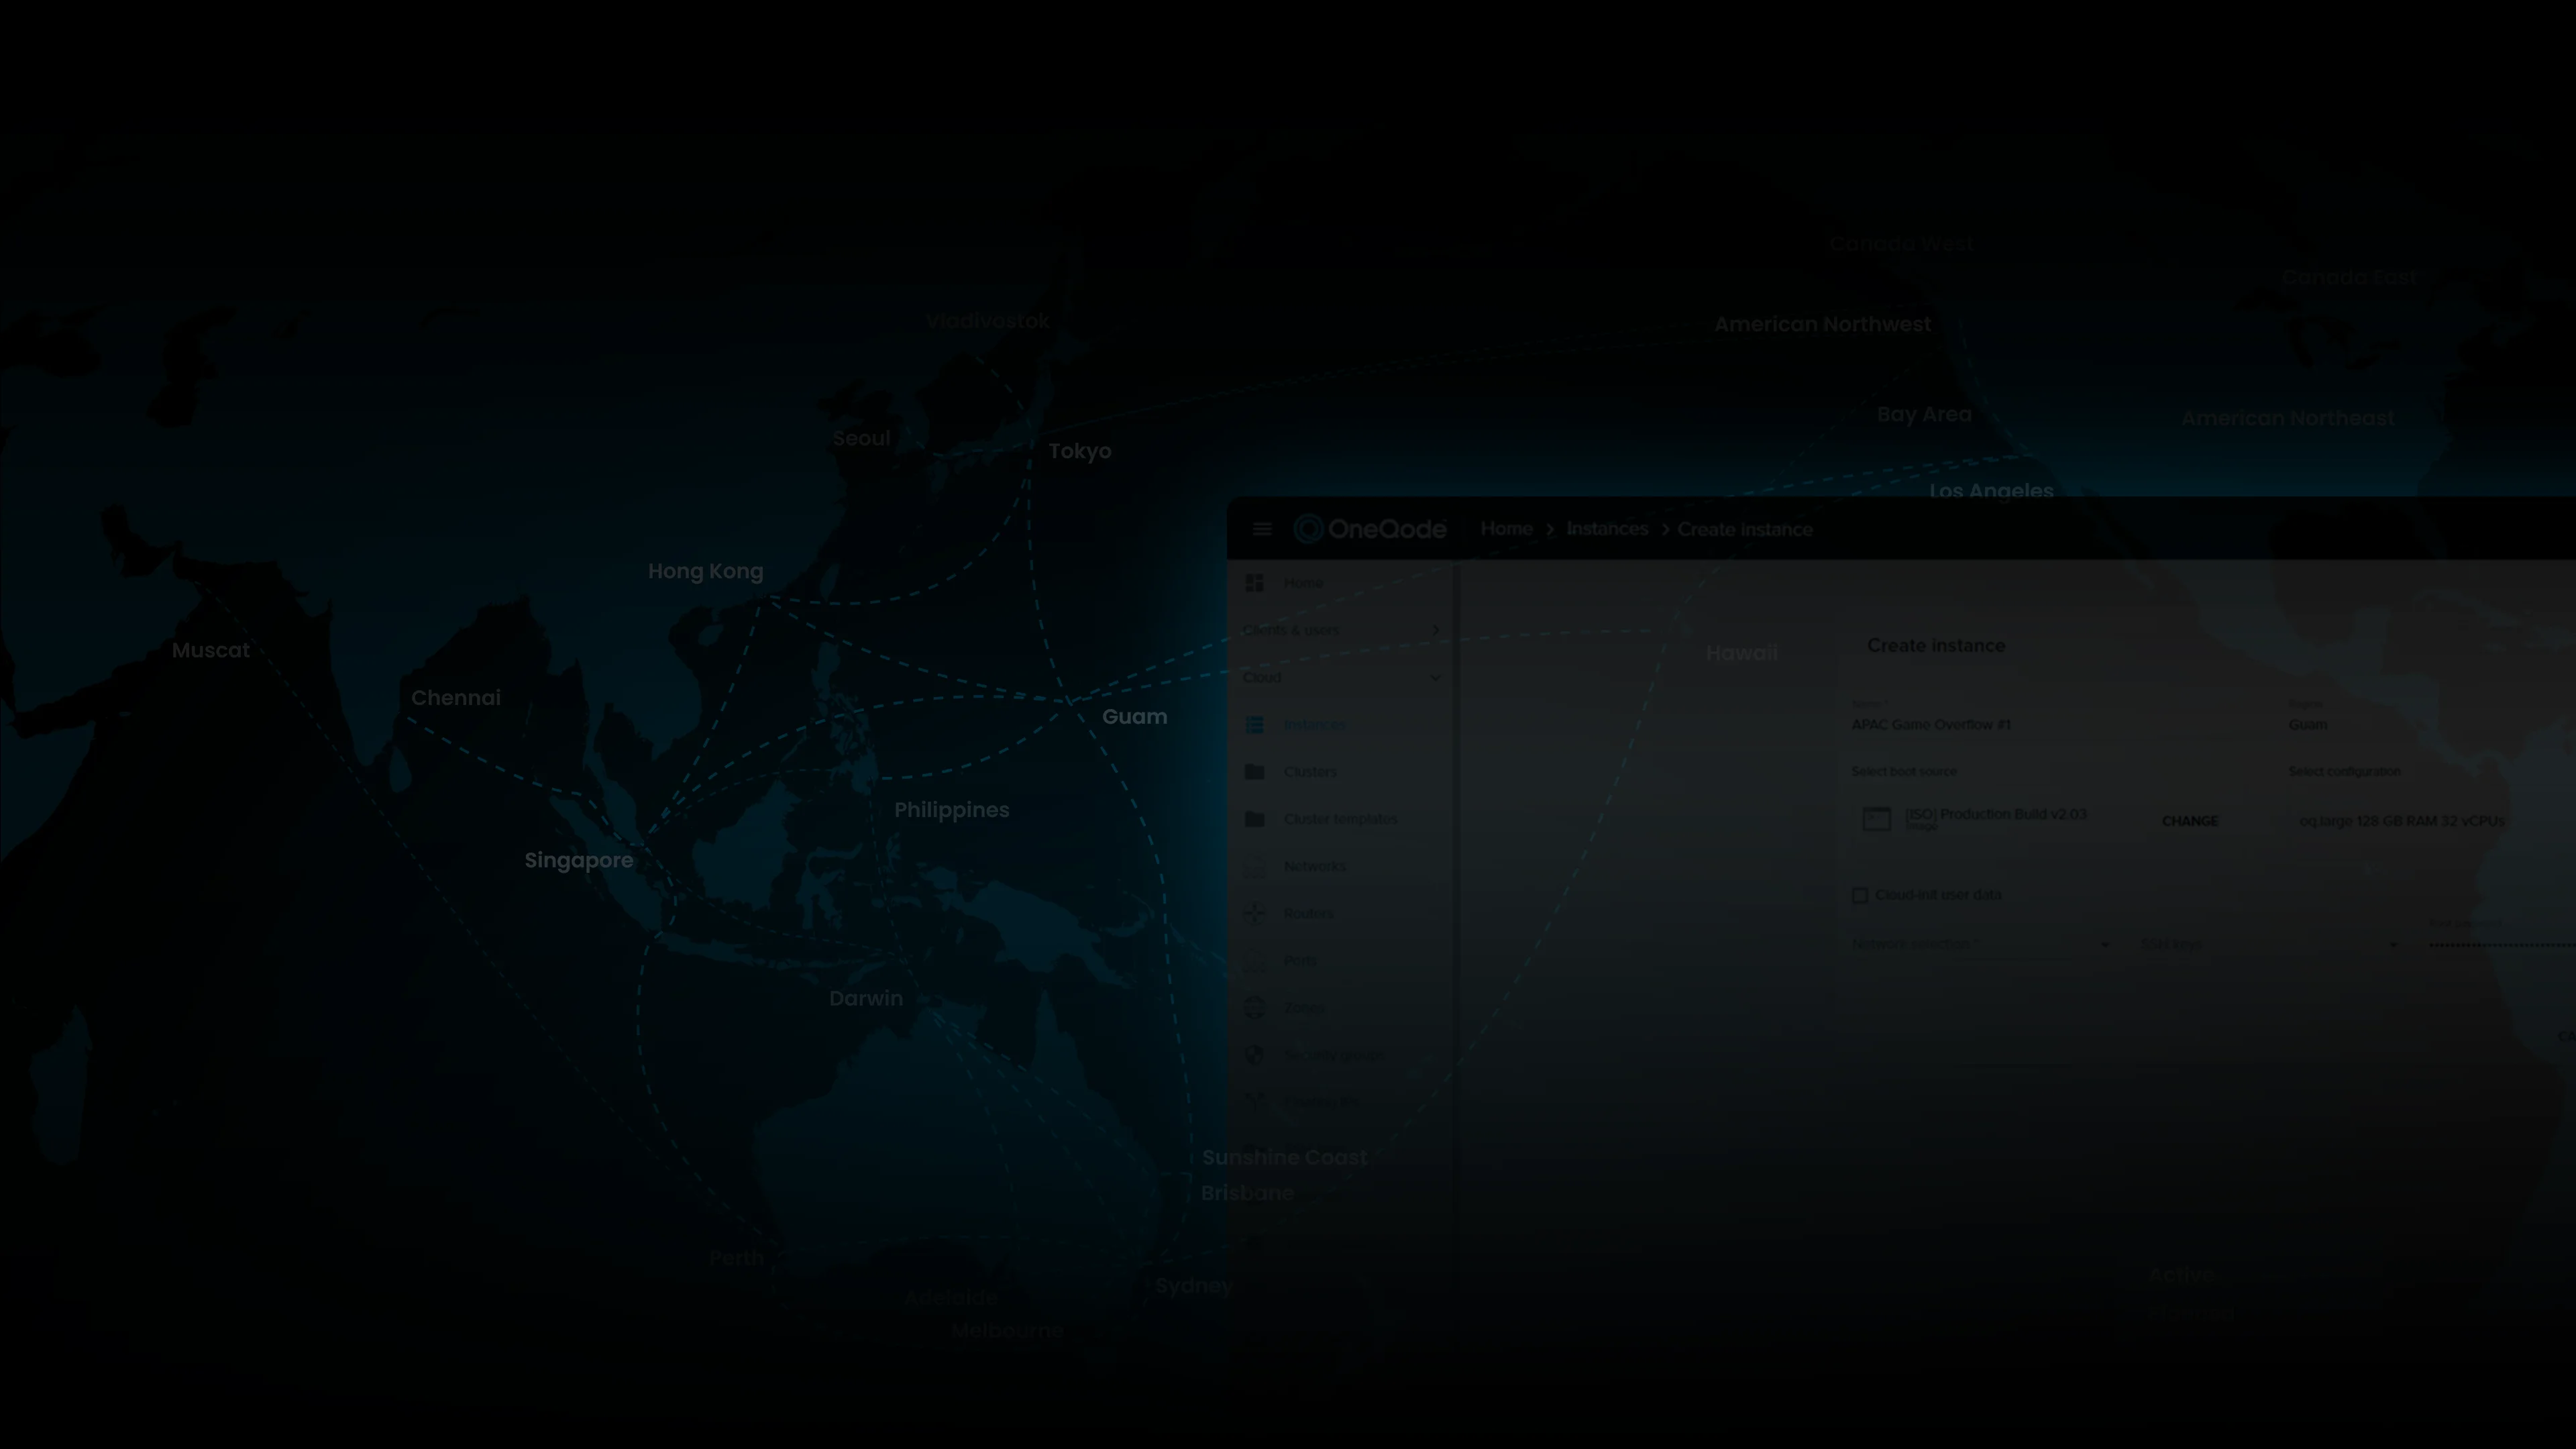
Task: Open the Routers section
Action: pos(1309,913)
